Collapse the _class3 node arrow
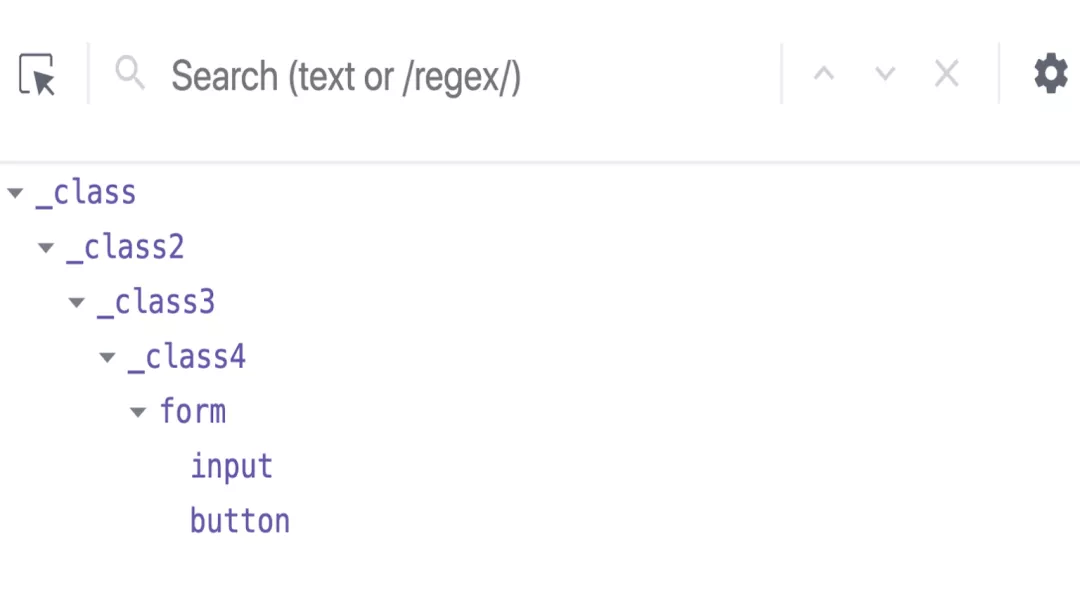 click(x=77, y=303)
